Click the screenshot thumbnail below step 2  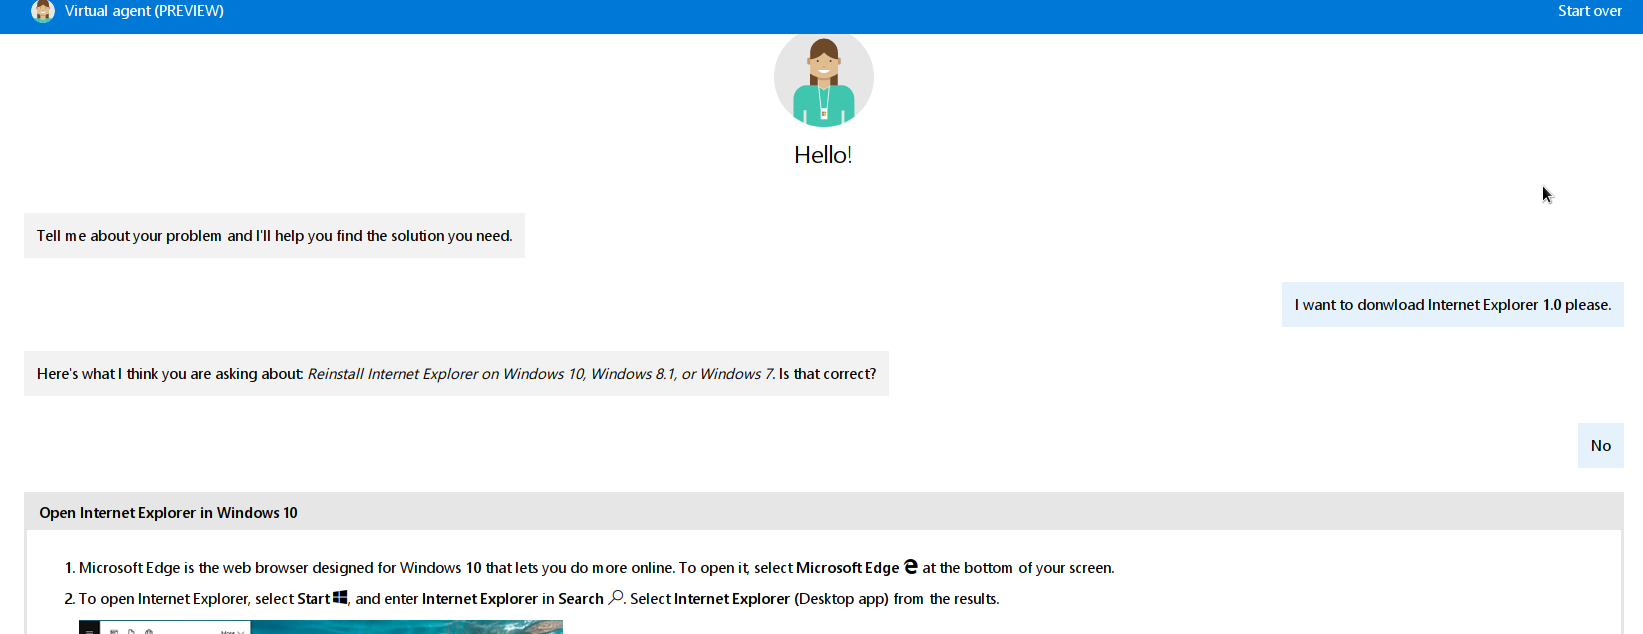(x=321, y=627)
